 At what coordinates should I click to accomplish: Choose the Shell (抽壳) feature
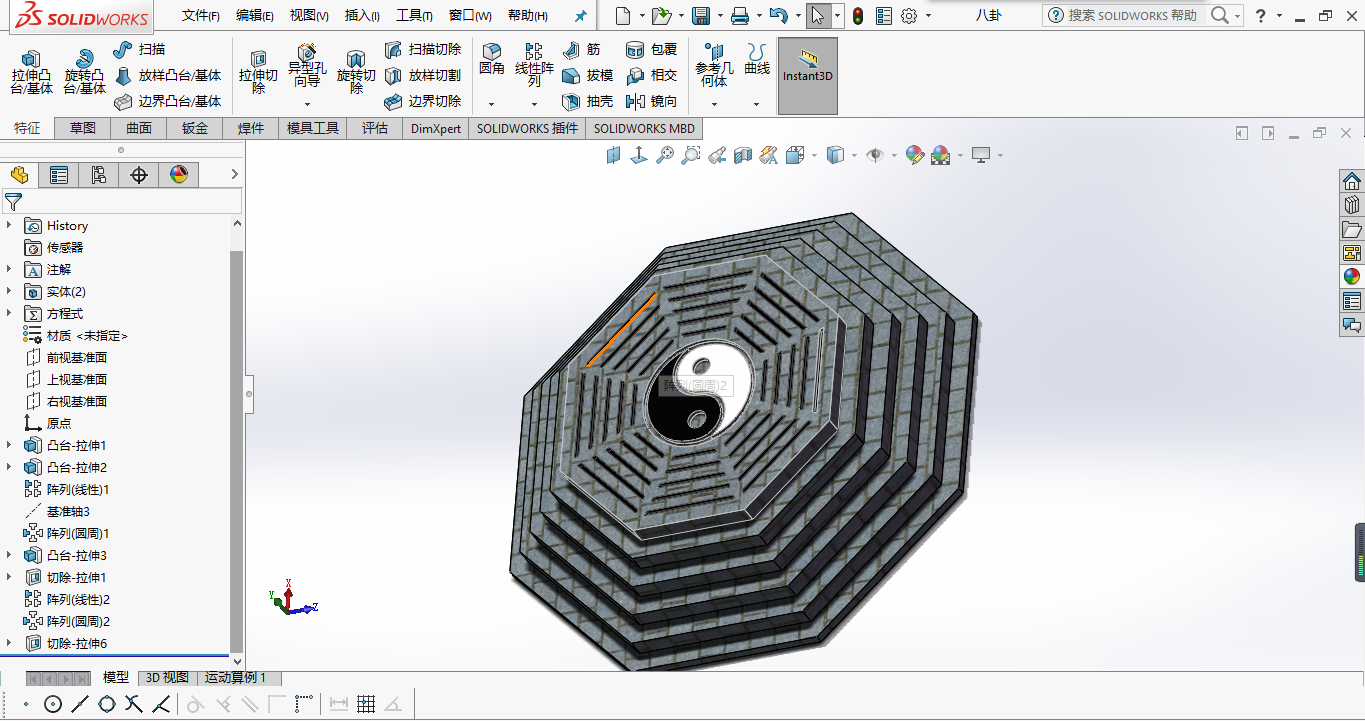click(588, 101)
